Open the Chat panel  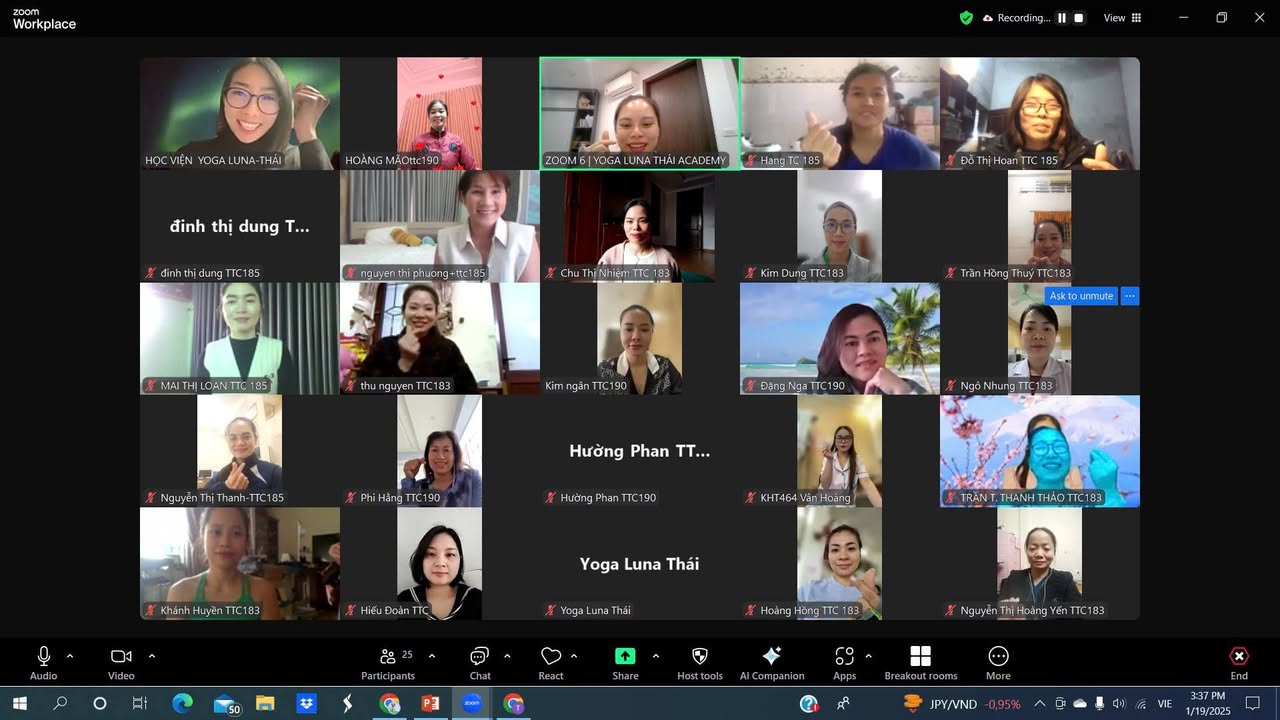click(x=480, y=663)
